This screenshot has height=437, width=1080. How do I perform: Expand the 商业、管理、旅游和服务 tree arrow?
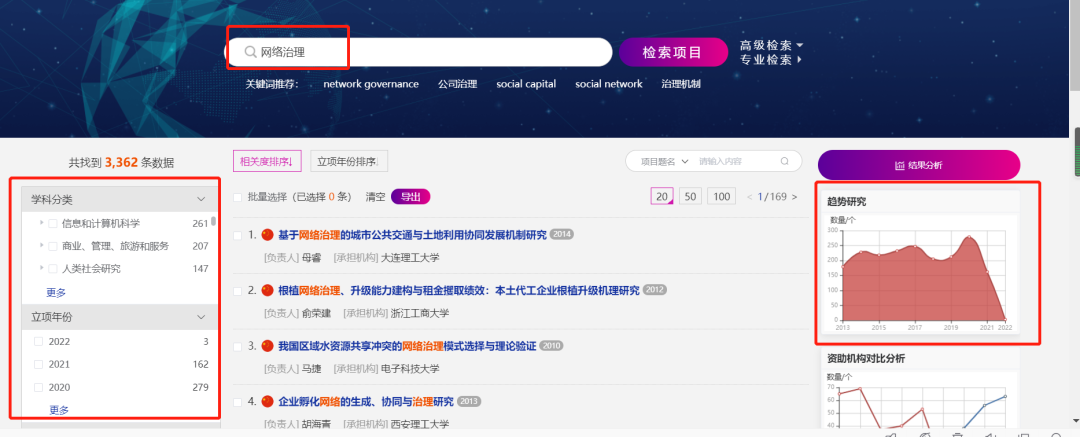pos(41,245)
